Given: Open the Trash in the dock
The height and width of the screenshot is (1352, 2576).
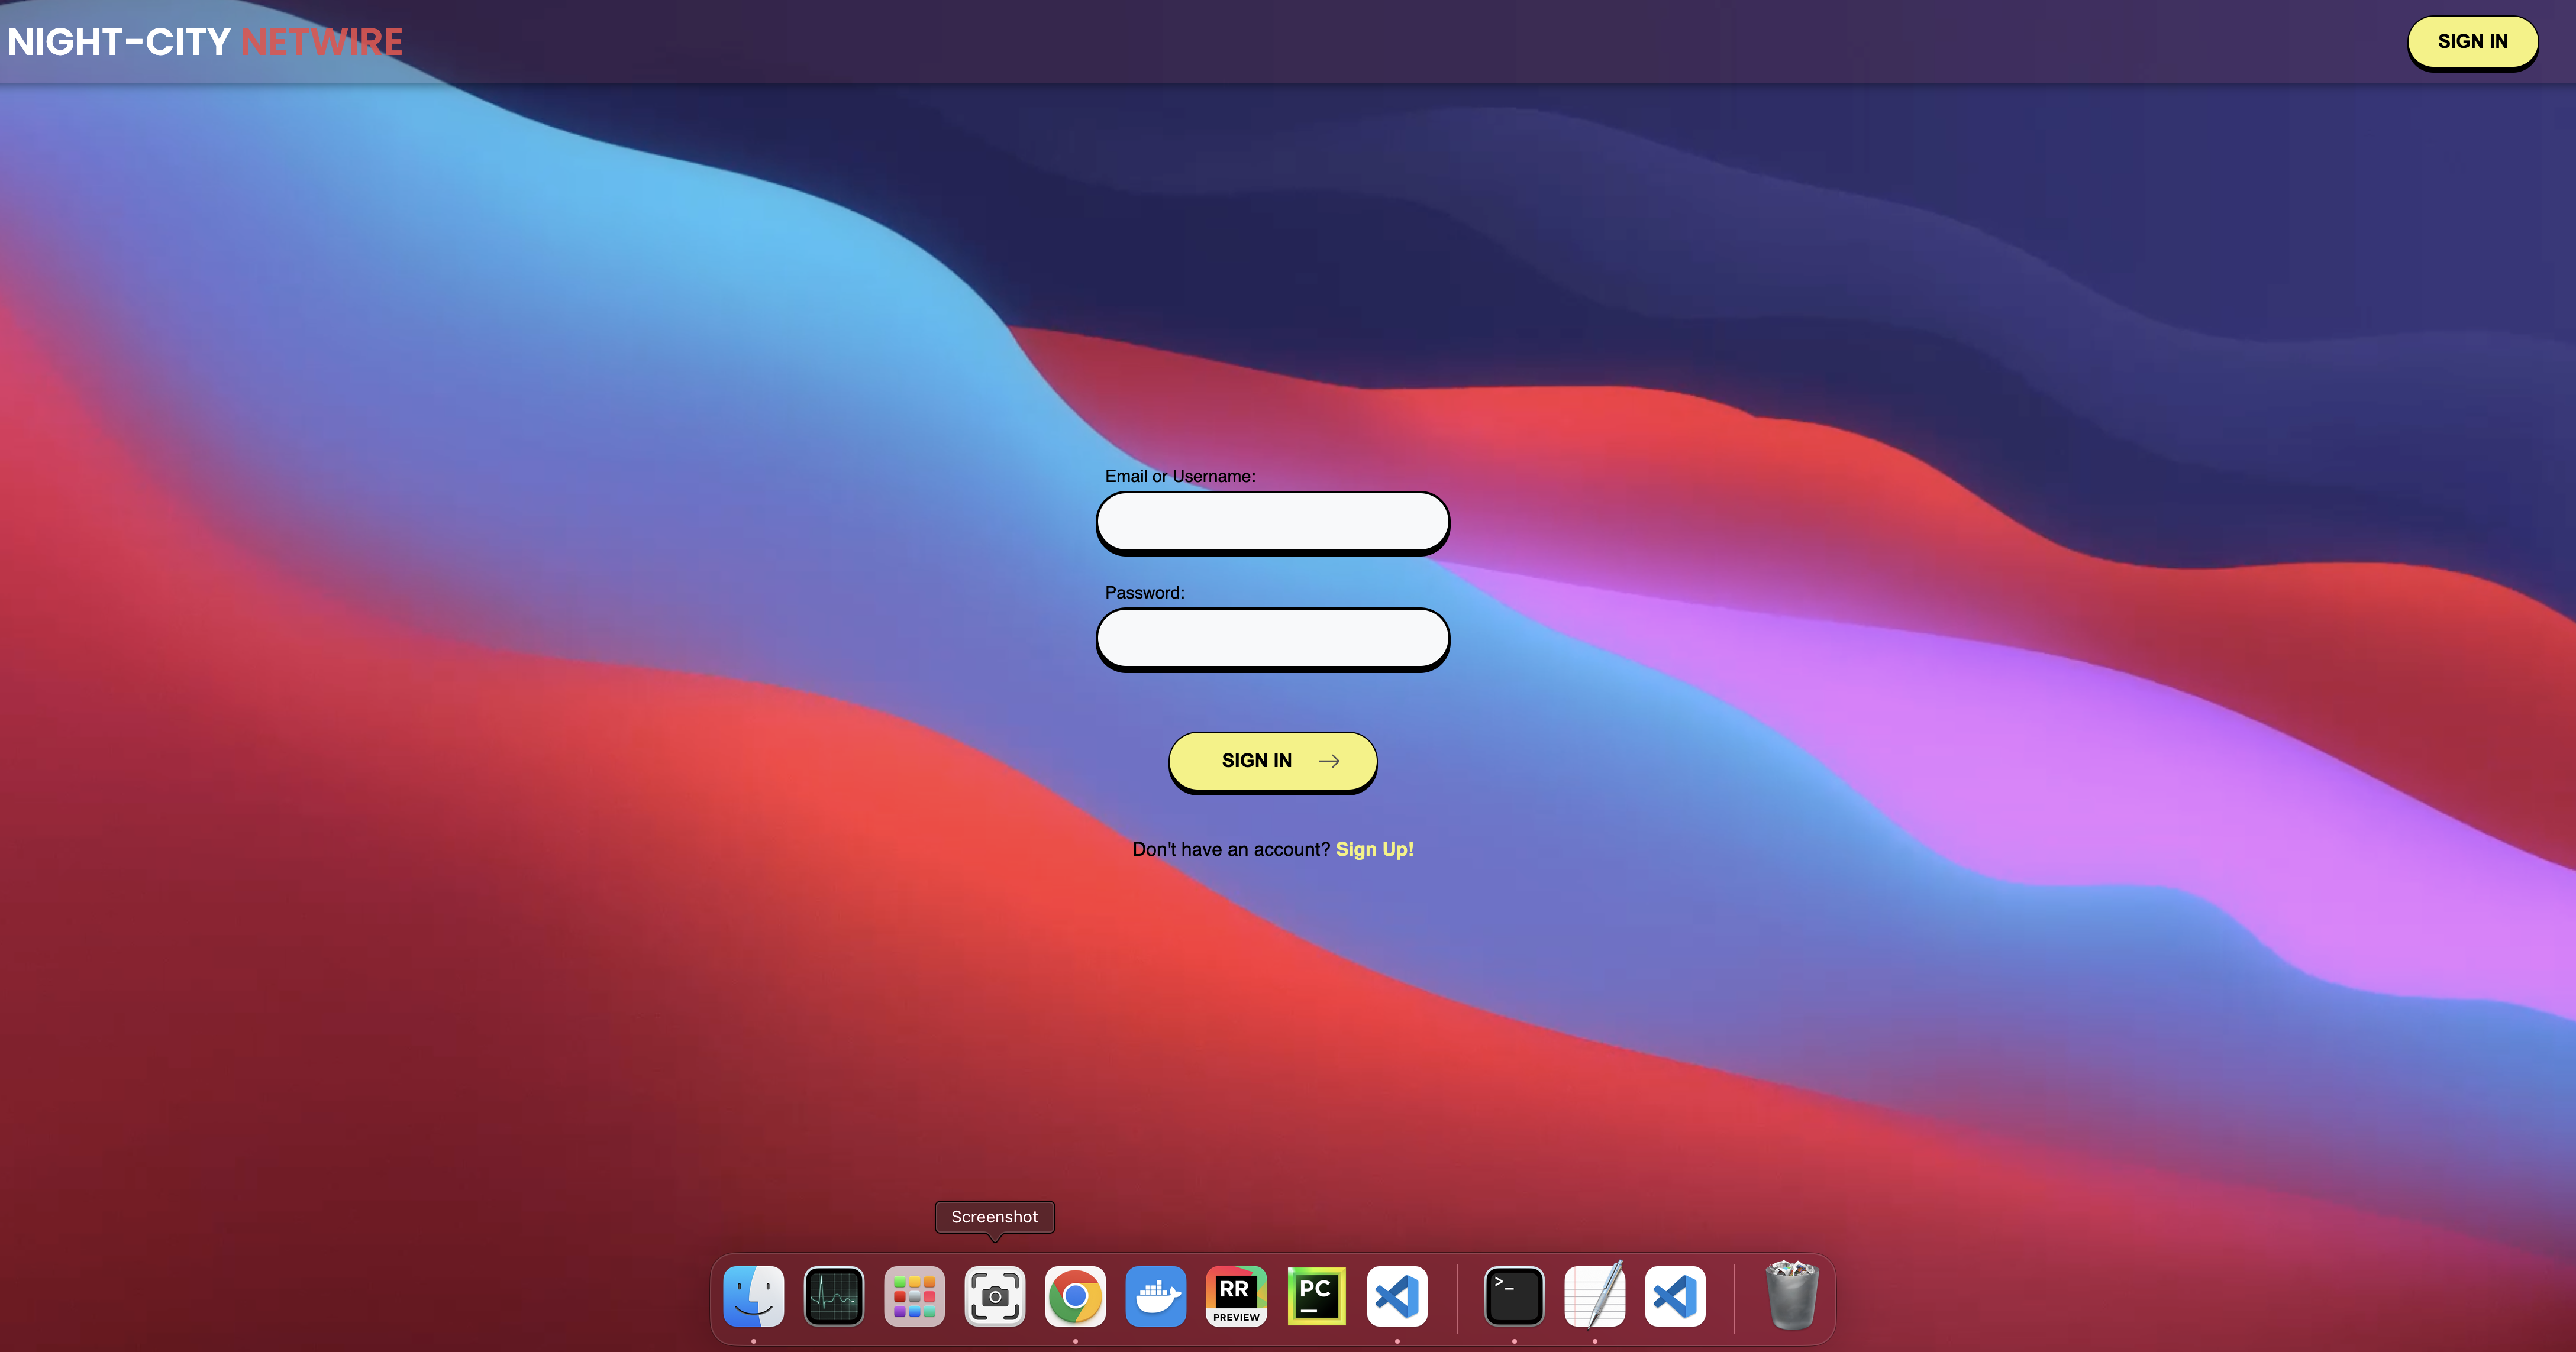Looking at the screenshot, I should (1792, 1296).
